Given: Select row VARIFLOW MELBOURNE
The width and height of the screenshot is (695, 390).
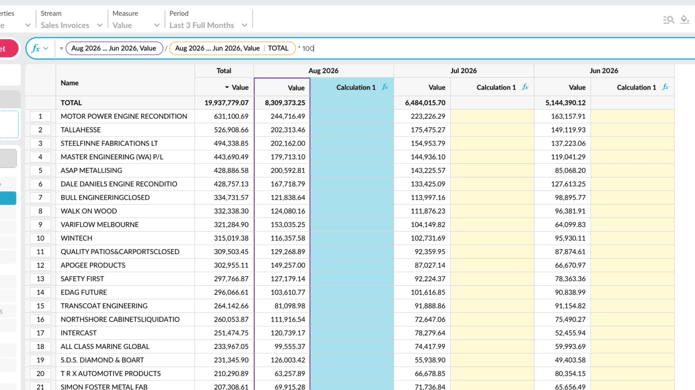Looking at the screenshot, I should [99, 224].
